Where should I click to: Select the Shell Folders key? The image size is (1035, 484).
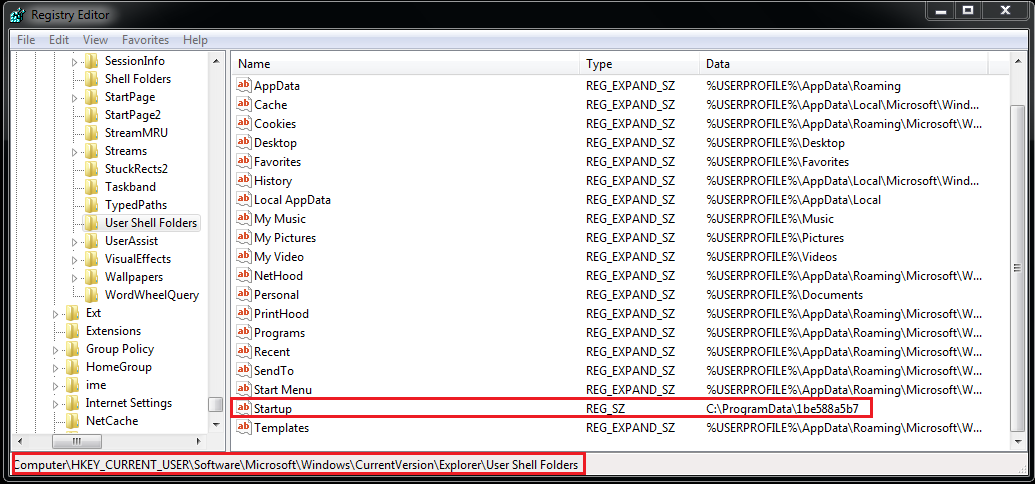click(137, 79)
